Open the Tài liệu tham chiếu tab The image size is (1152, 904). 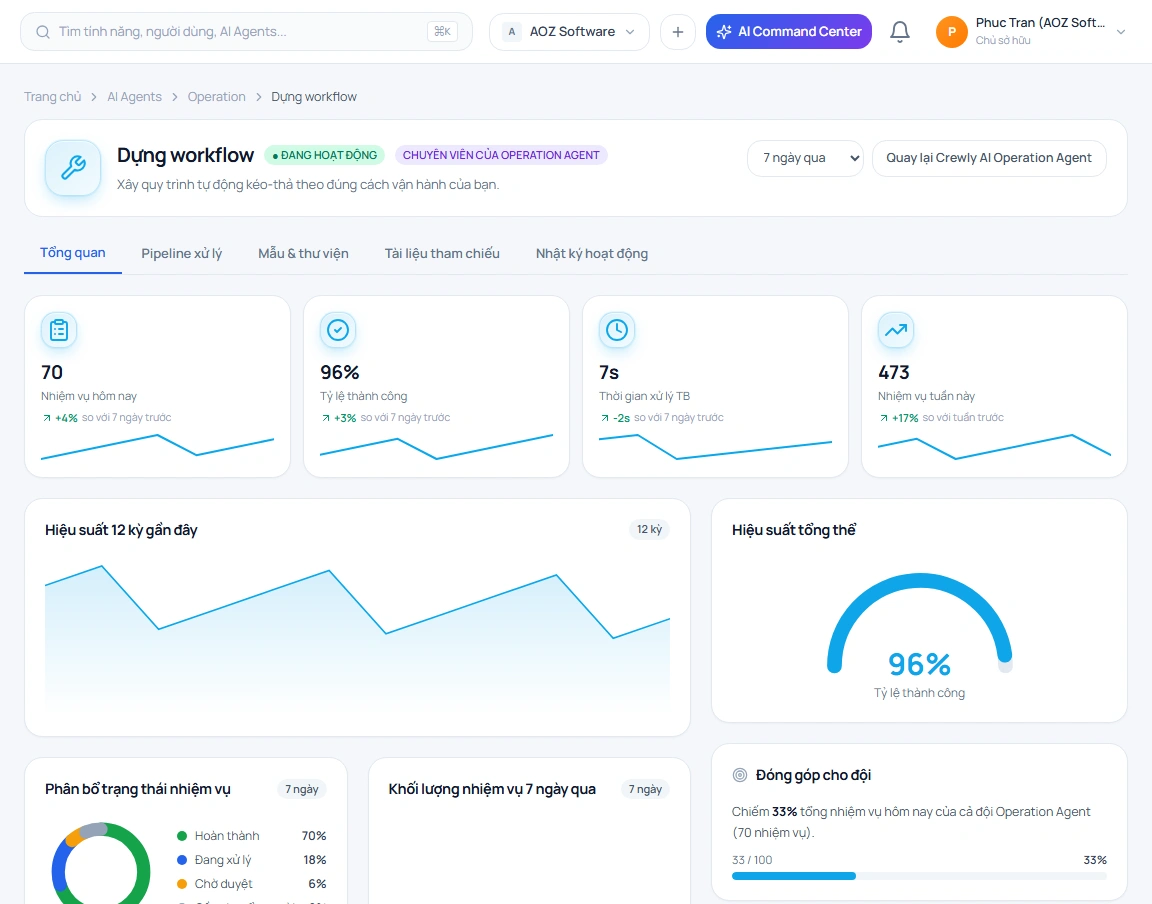[442, 254]
